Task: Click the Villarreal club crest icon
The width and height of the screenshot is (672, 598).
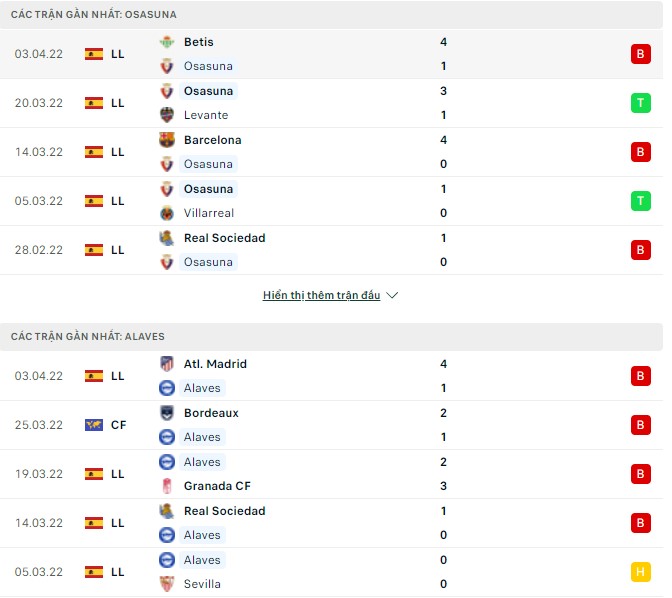Action: tap(167, 213)
